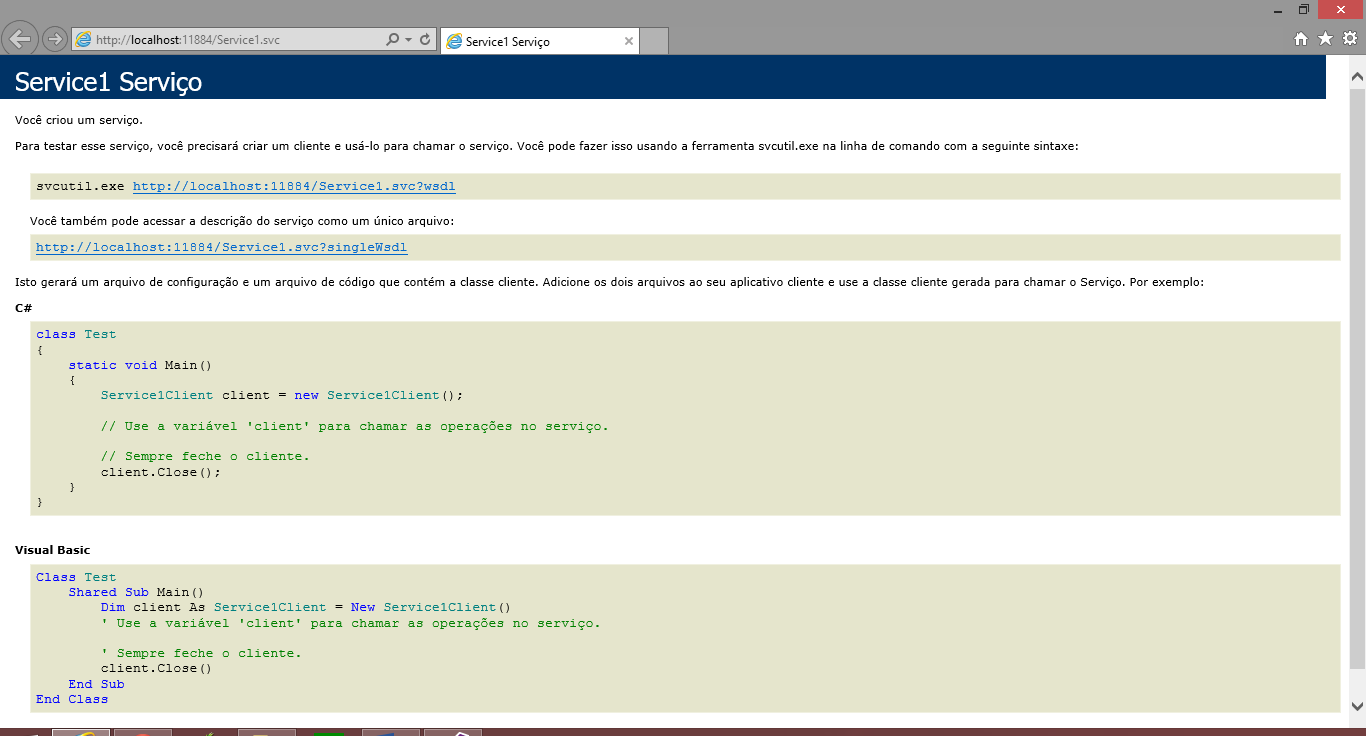Open a new tab with the blank tab button
Image resolution: width=1366 pixels, height=736 pixels.
point(653,41)
